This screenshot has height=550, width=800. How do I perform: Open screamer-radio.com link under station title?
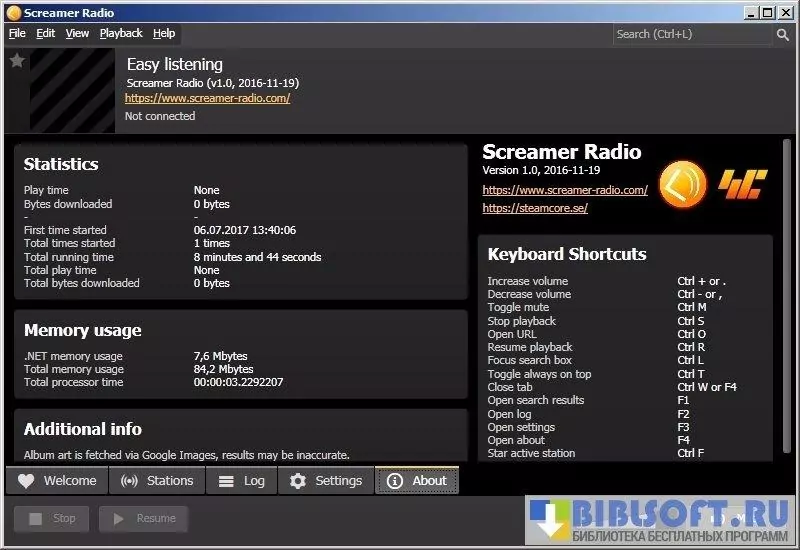[207, 98]
